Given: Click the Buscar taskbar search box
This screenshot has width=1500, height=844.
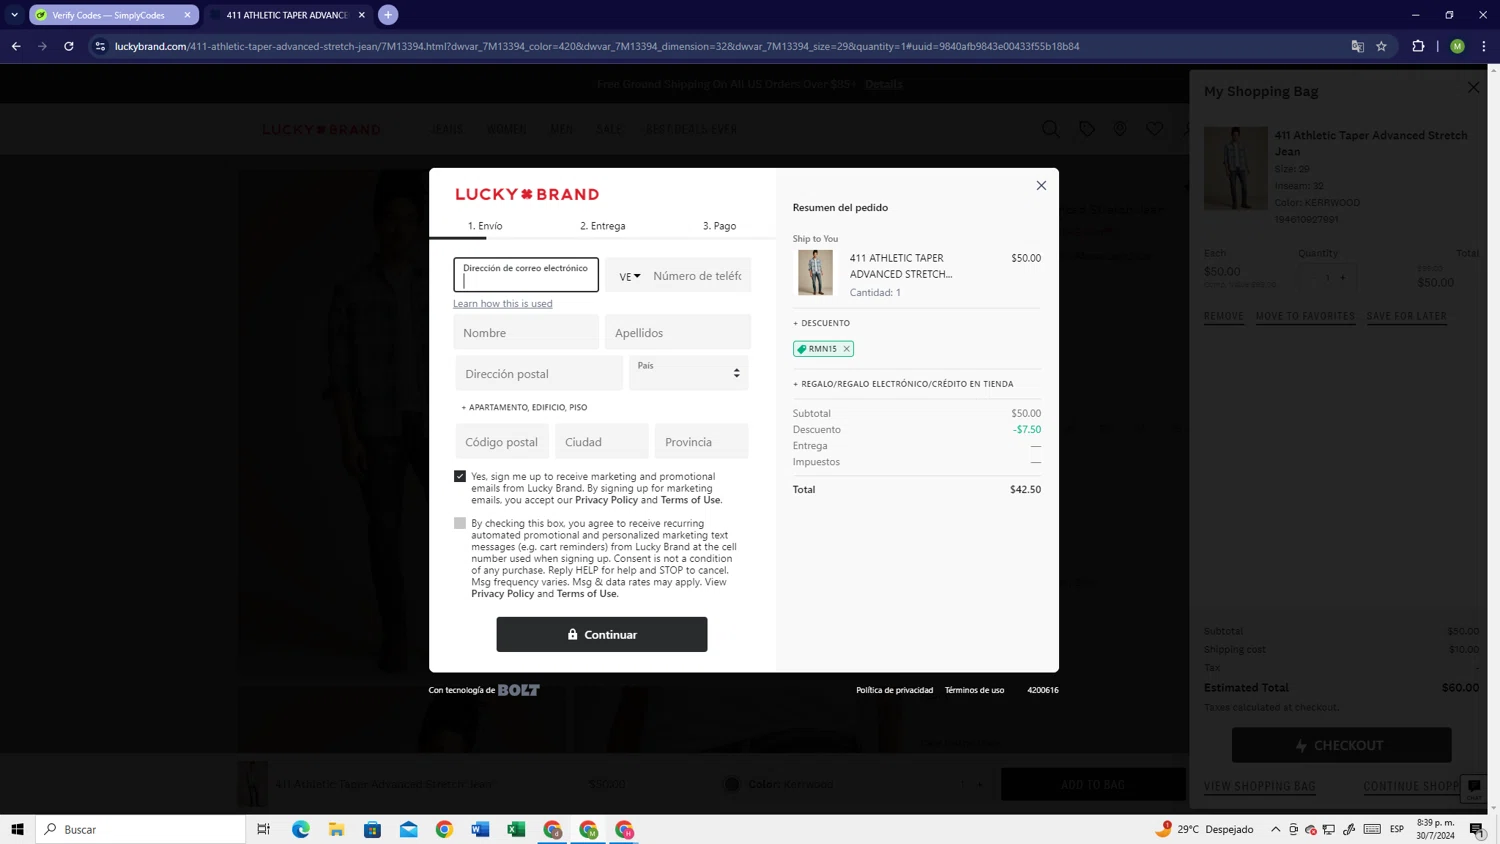Looking at the screenshot, I should tap(141, 829).
